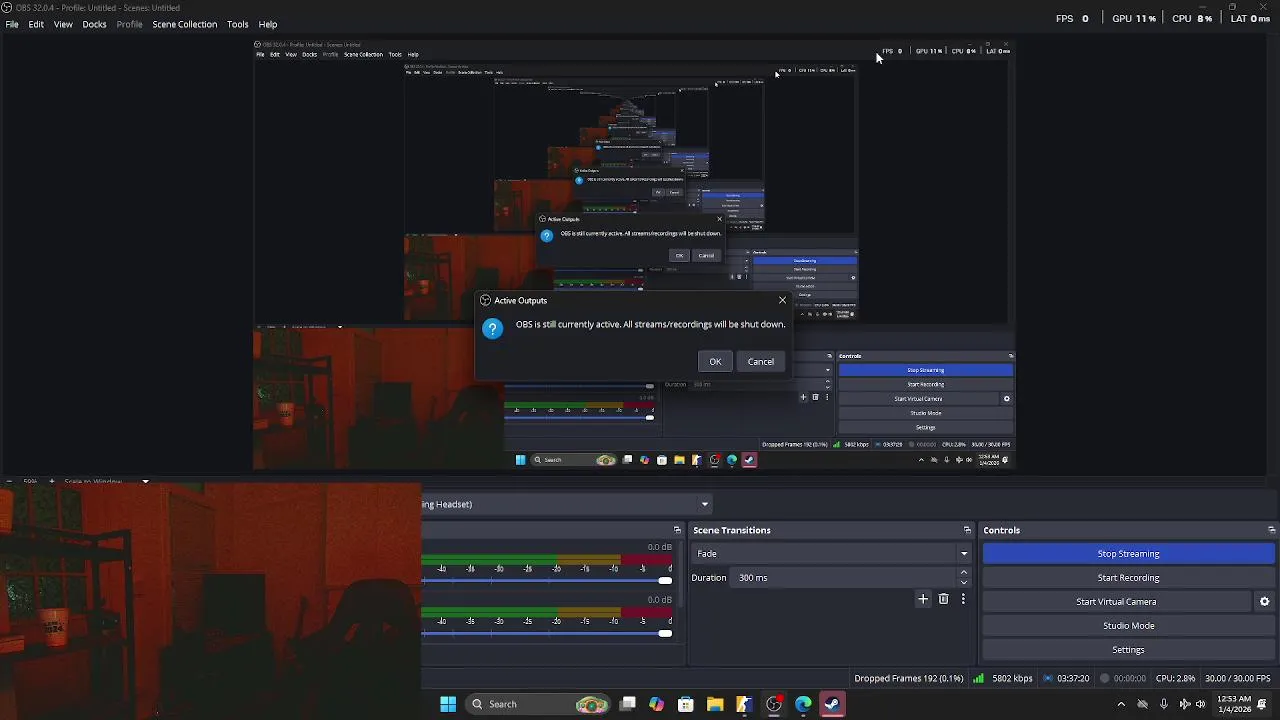Confirm shutdown with the OK button

coord(715,361)
